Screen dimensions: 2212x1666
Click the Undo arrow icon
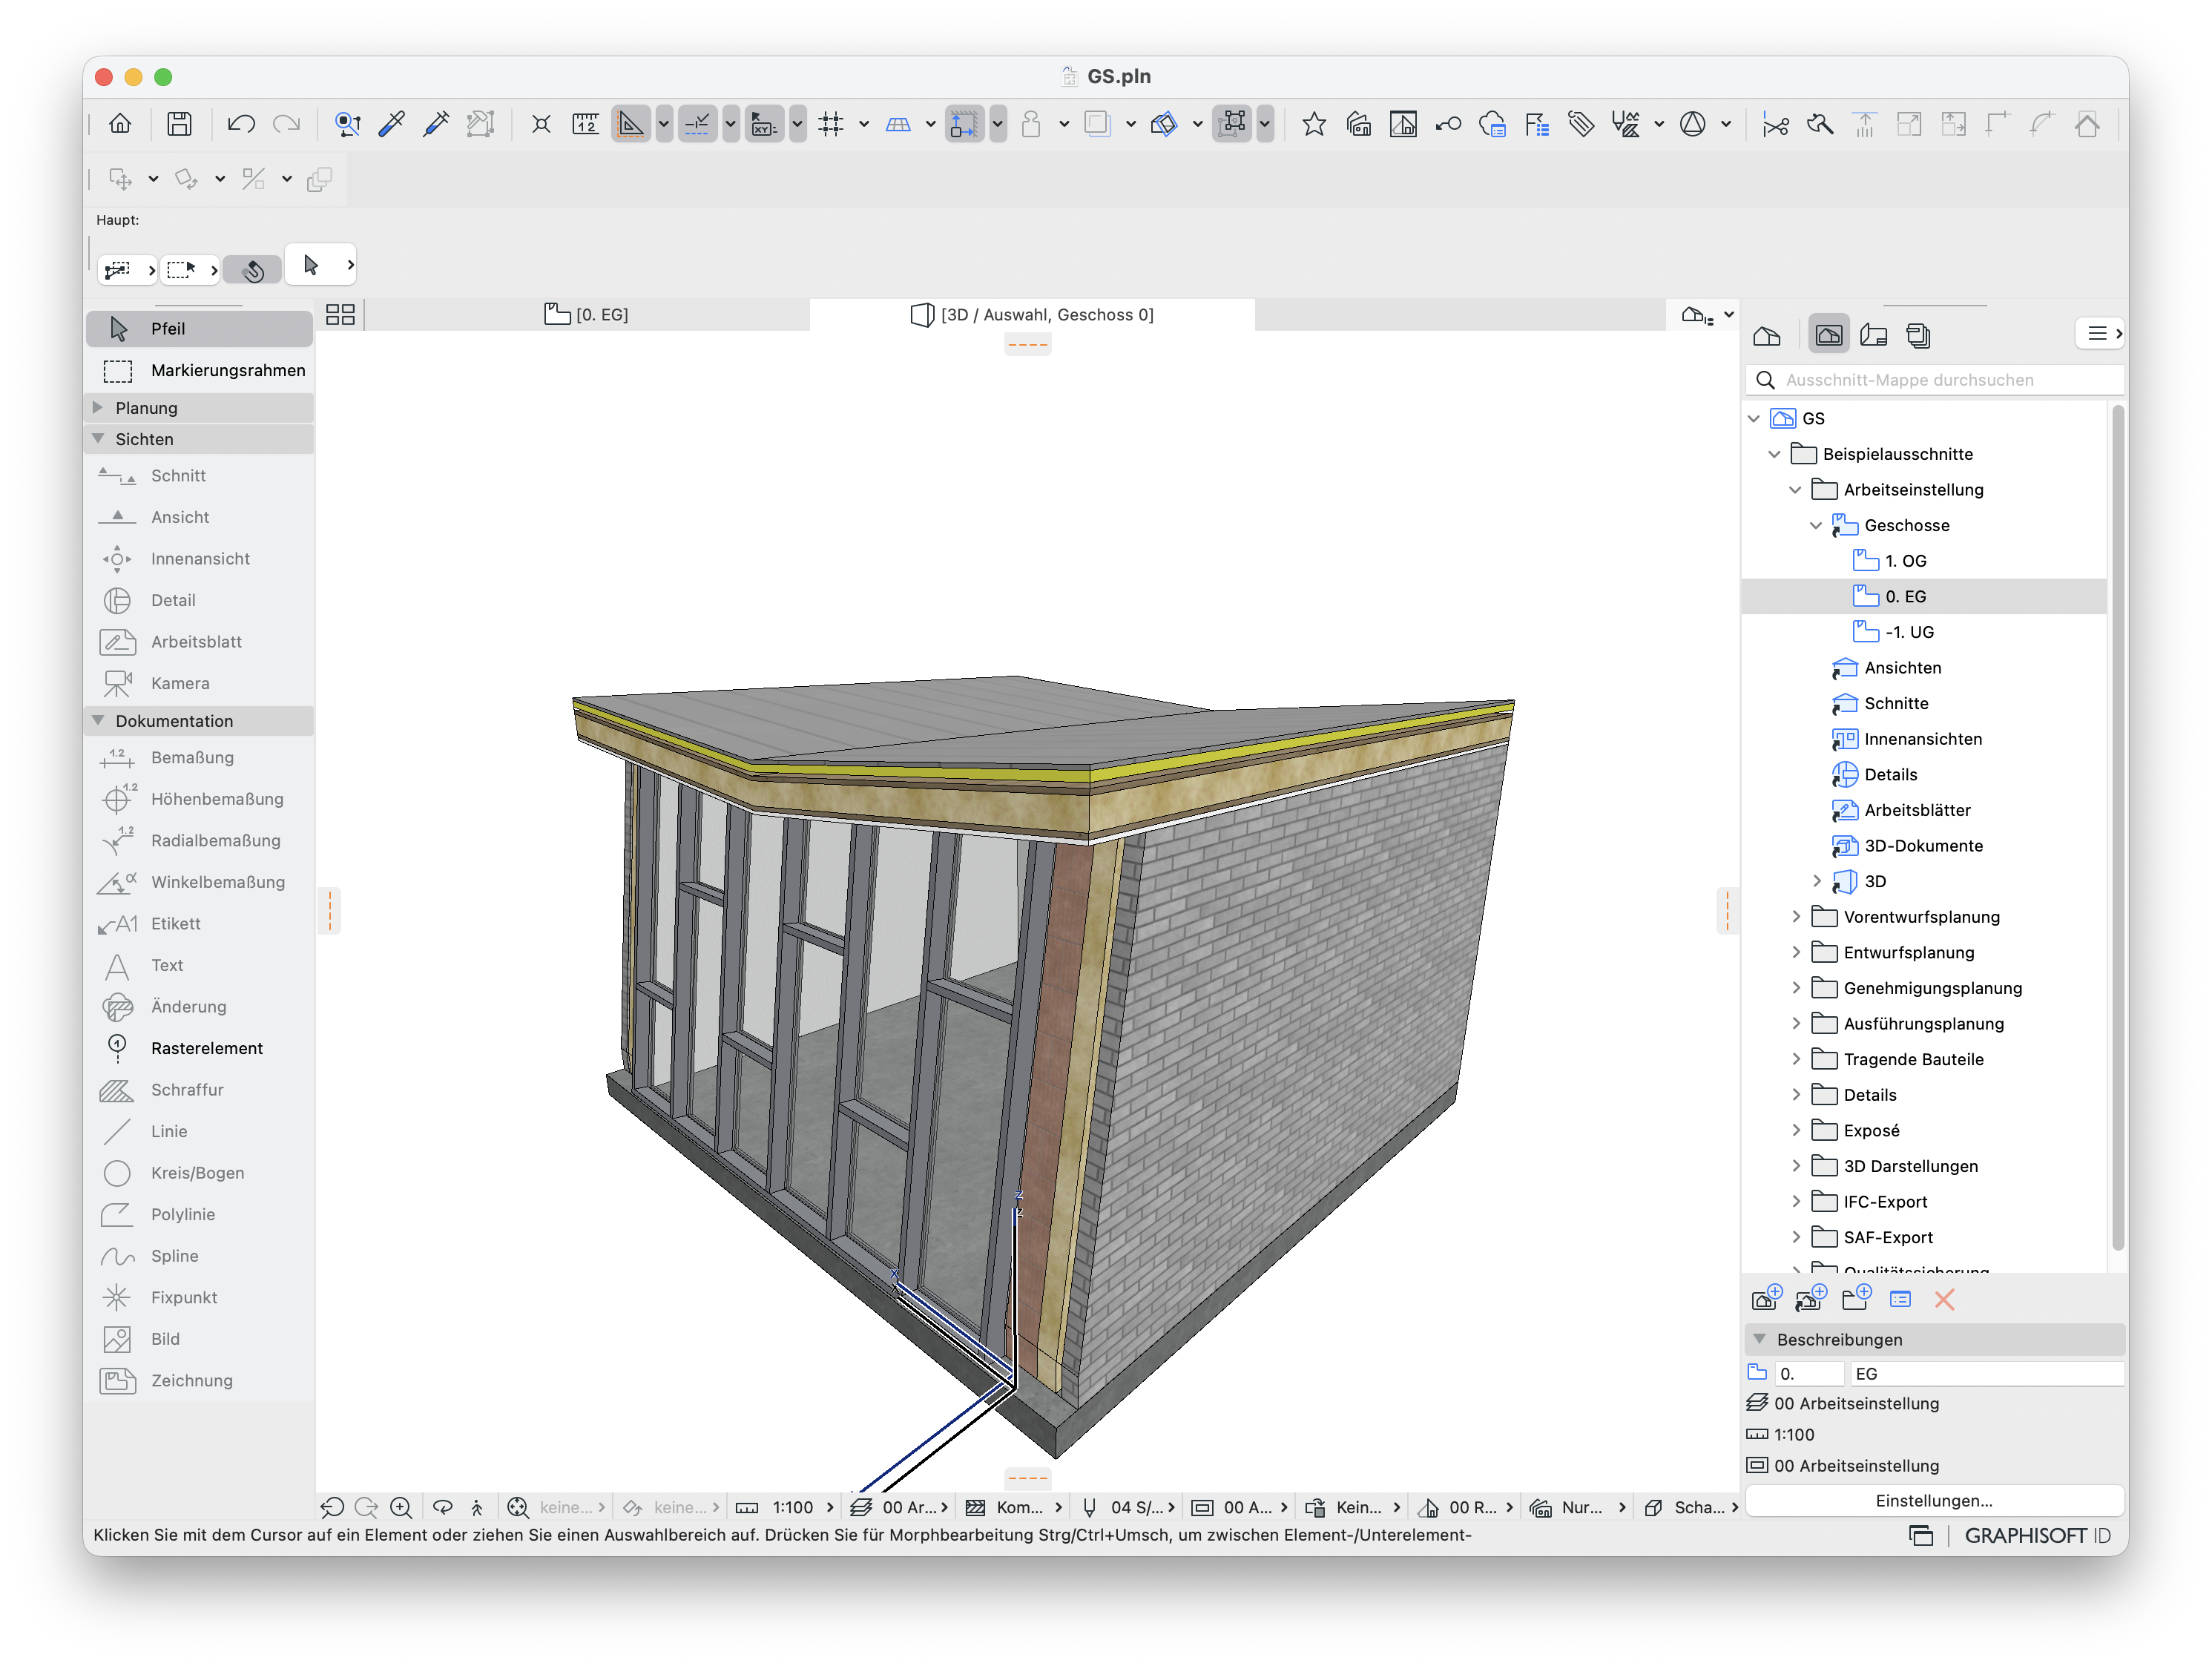(241, 124)
